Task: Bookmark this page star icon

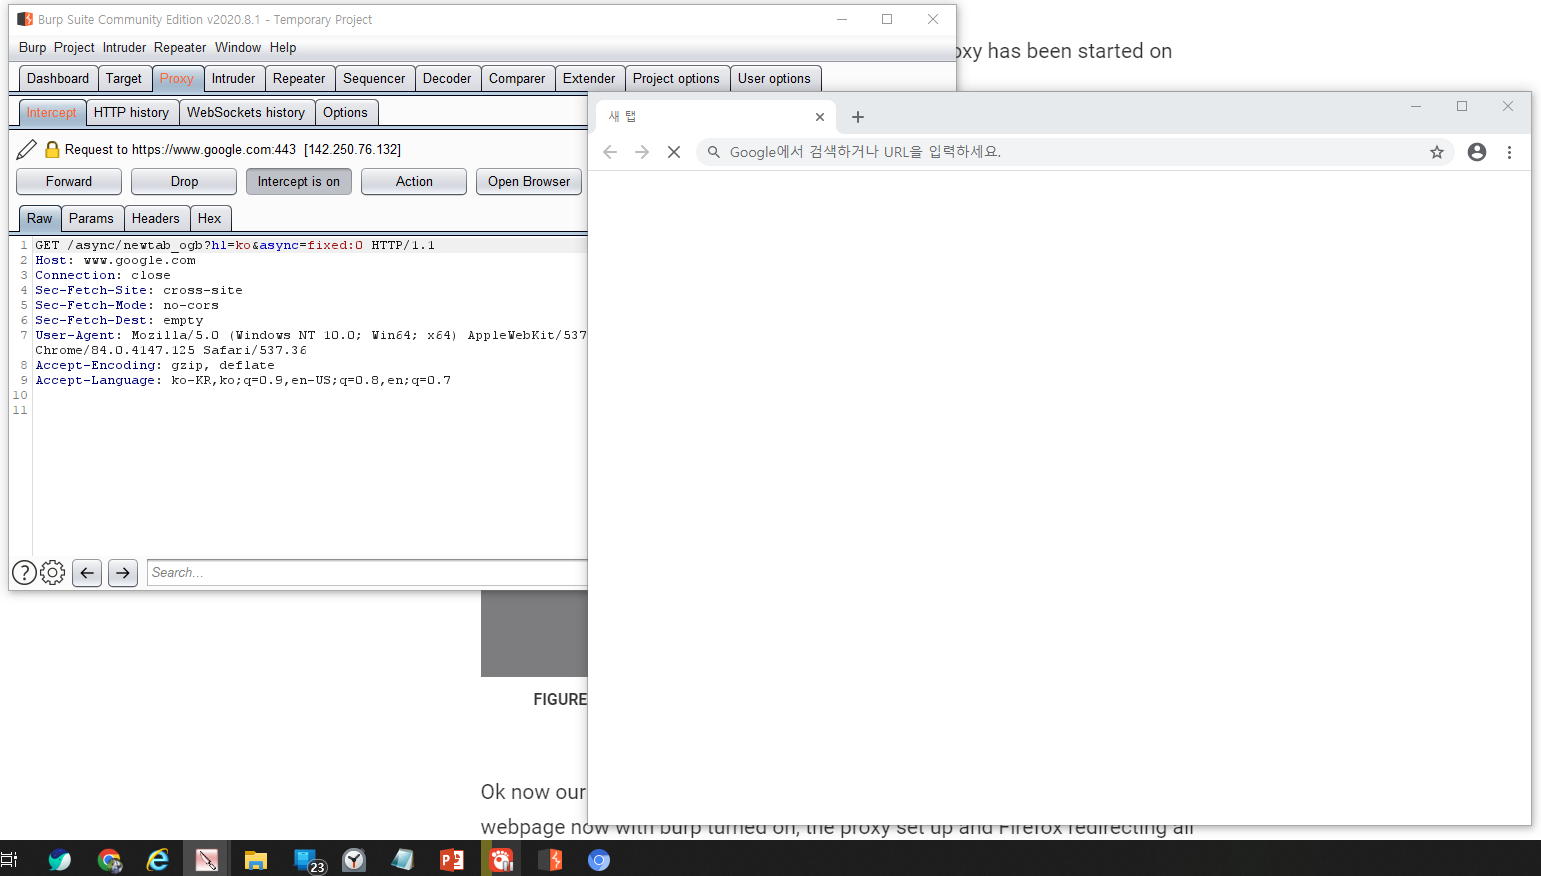Action: click(x=1437, y=152)
